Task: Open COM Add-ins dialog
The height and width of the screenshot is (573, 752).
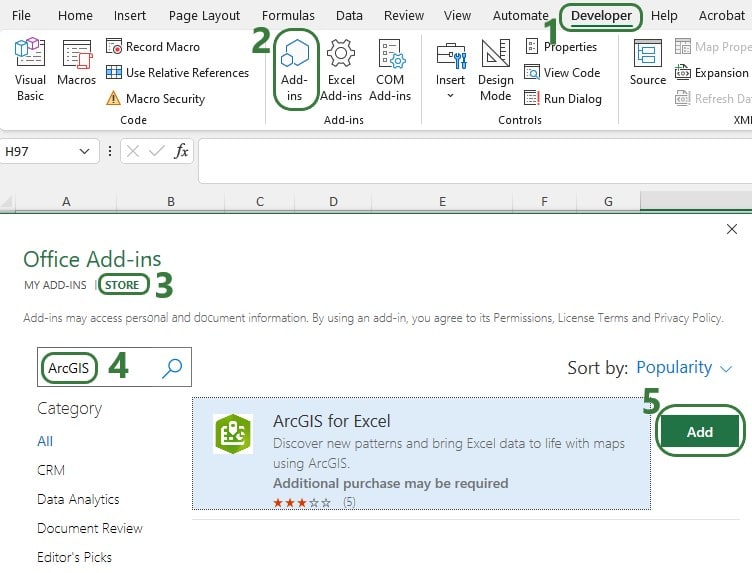Action: point(390,70)
